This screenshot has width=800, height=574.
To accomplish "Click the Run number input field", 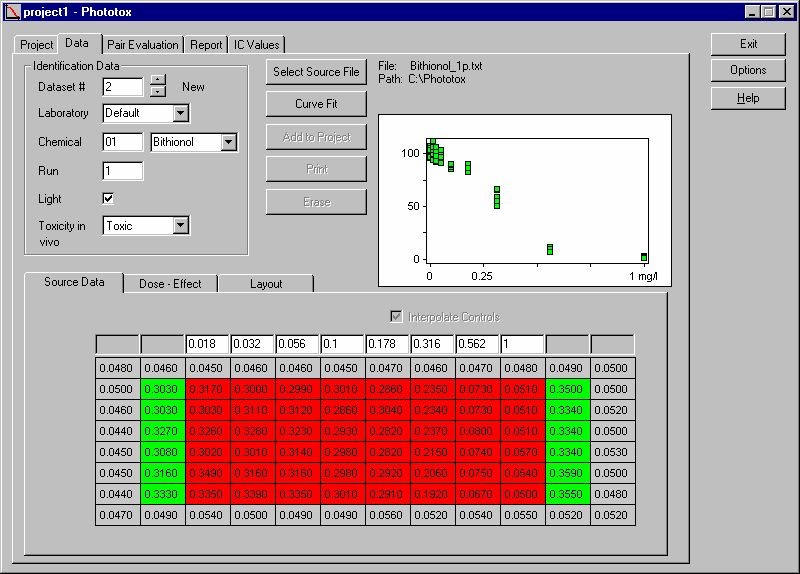I will (x=123, y=171).
